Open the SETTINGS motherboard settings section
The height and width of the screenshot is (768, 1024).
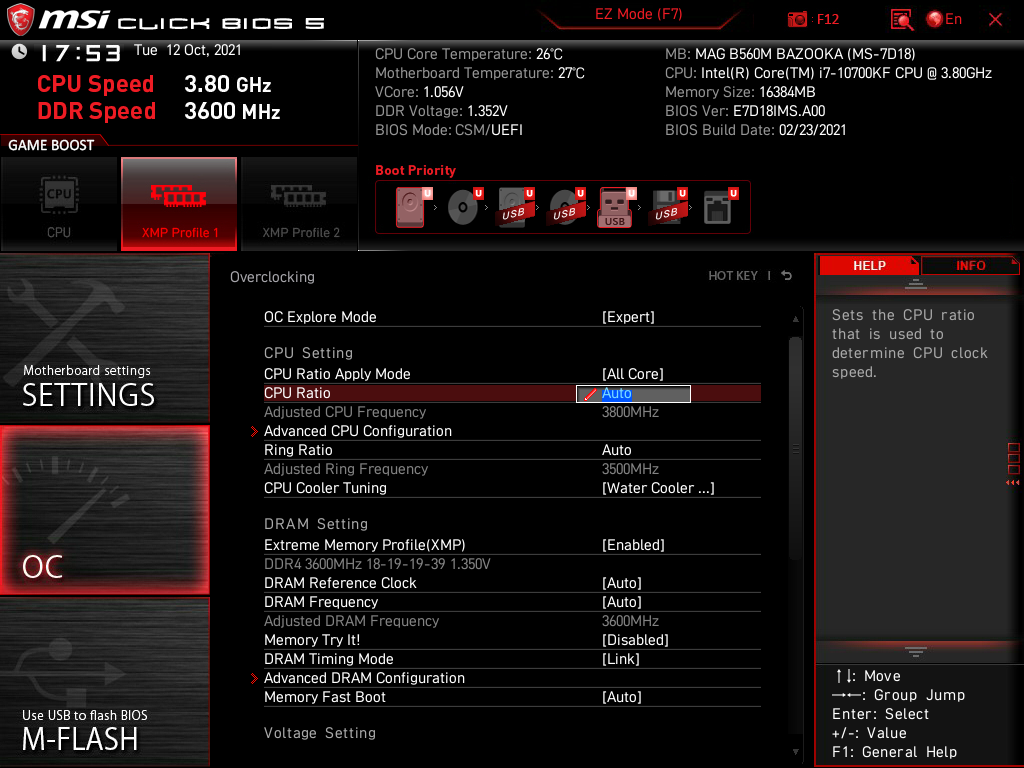click(104, 338)
